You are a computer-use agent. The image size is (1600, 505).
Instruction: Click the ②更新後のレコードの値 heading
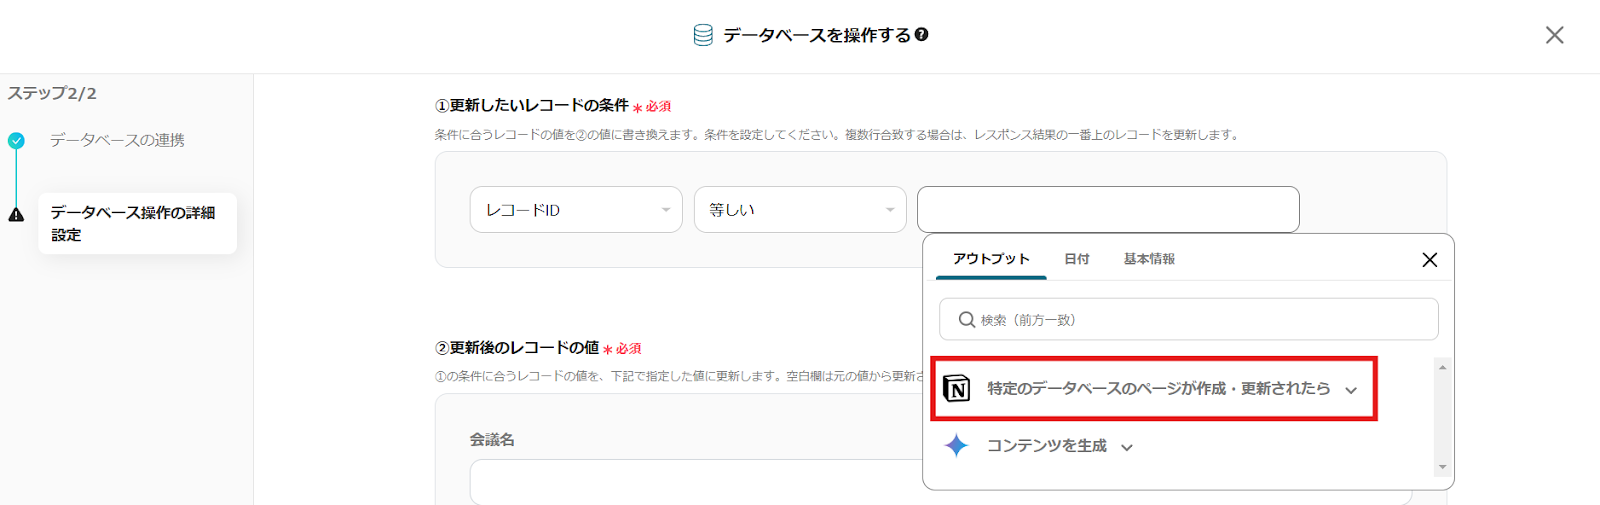517,347
